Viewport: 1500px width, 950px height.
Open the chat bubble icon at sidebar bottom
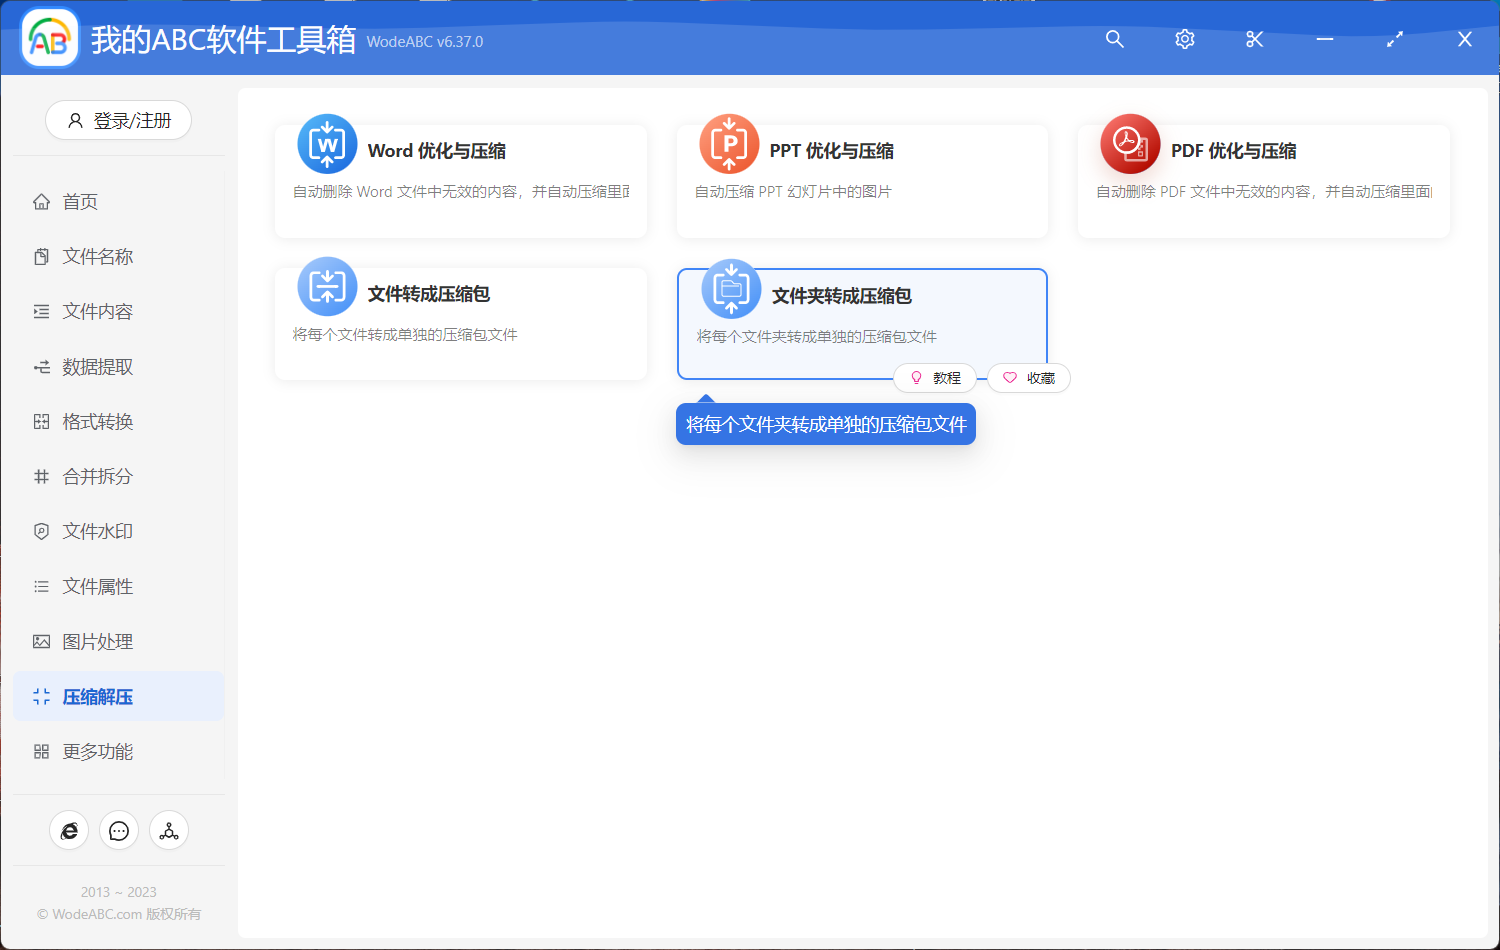(x=119, y=831)
